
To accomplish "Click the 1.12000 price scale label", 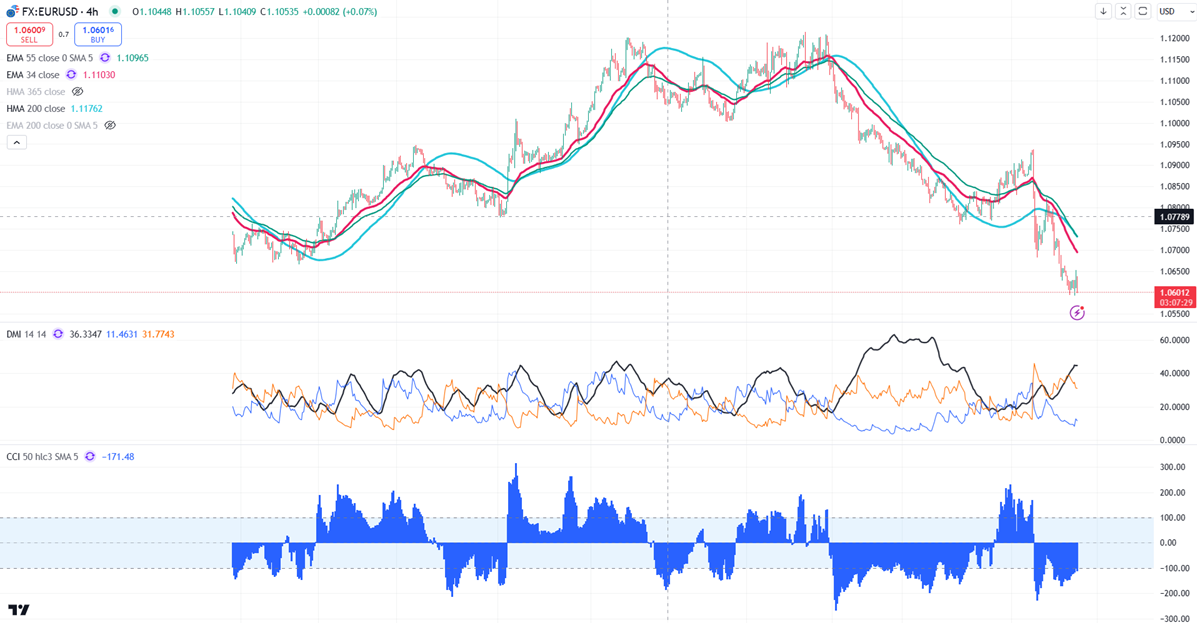I will pos(1174,38).
